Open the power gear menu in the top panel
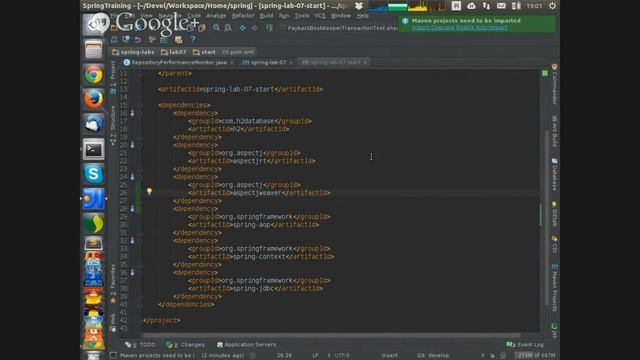 click(x=552, y=6)
